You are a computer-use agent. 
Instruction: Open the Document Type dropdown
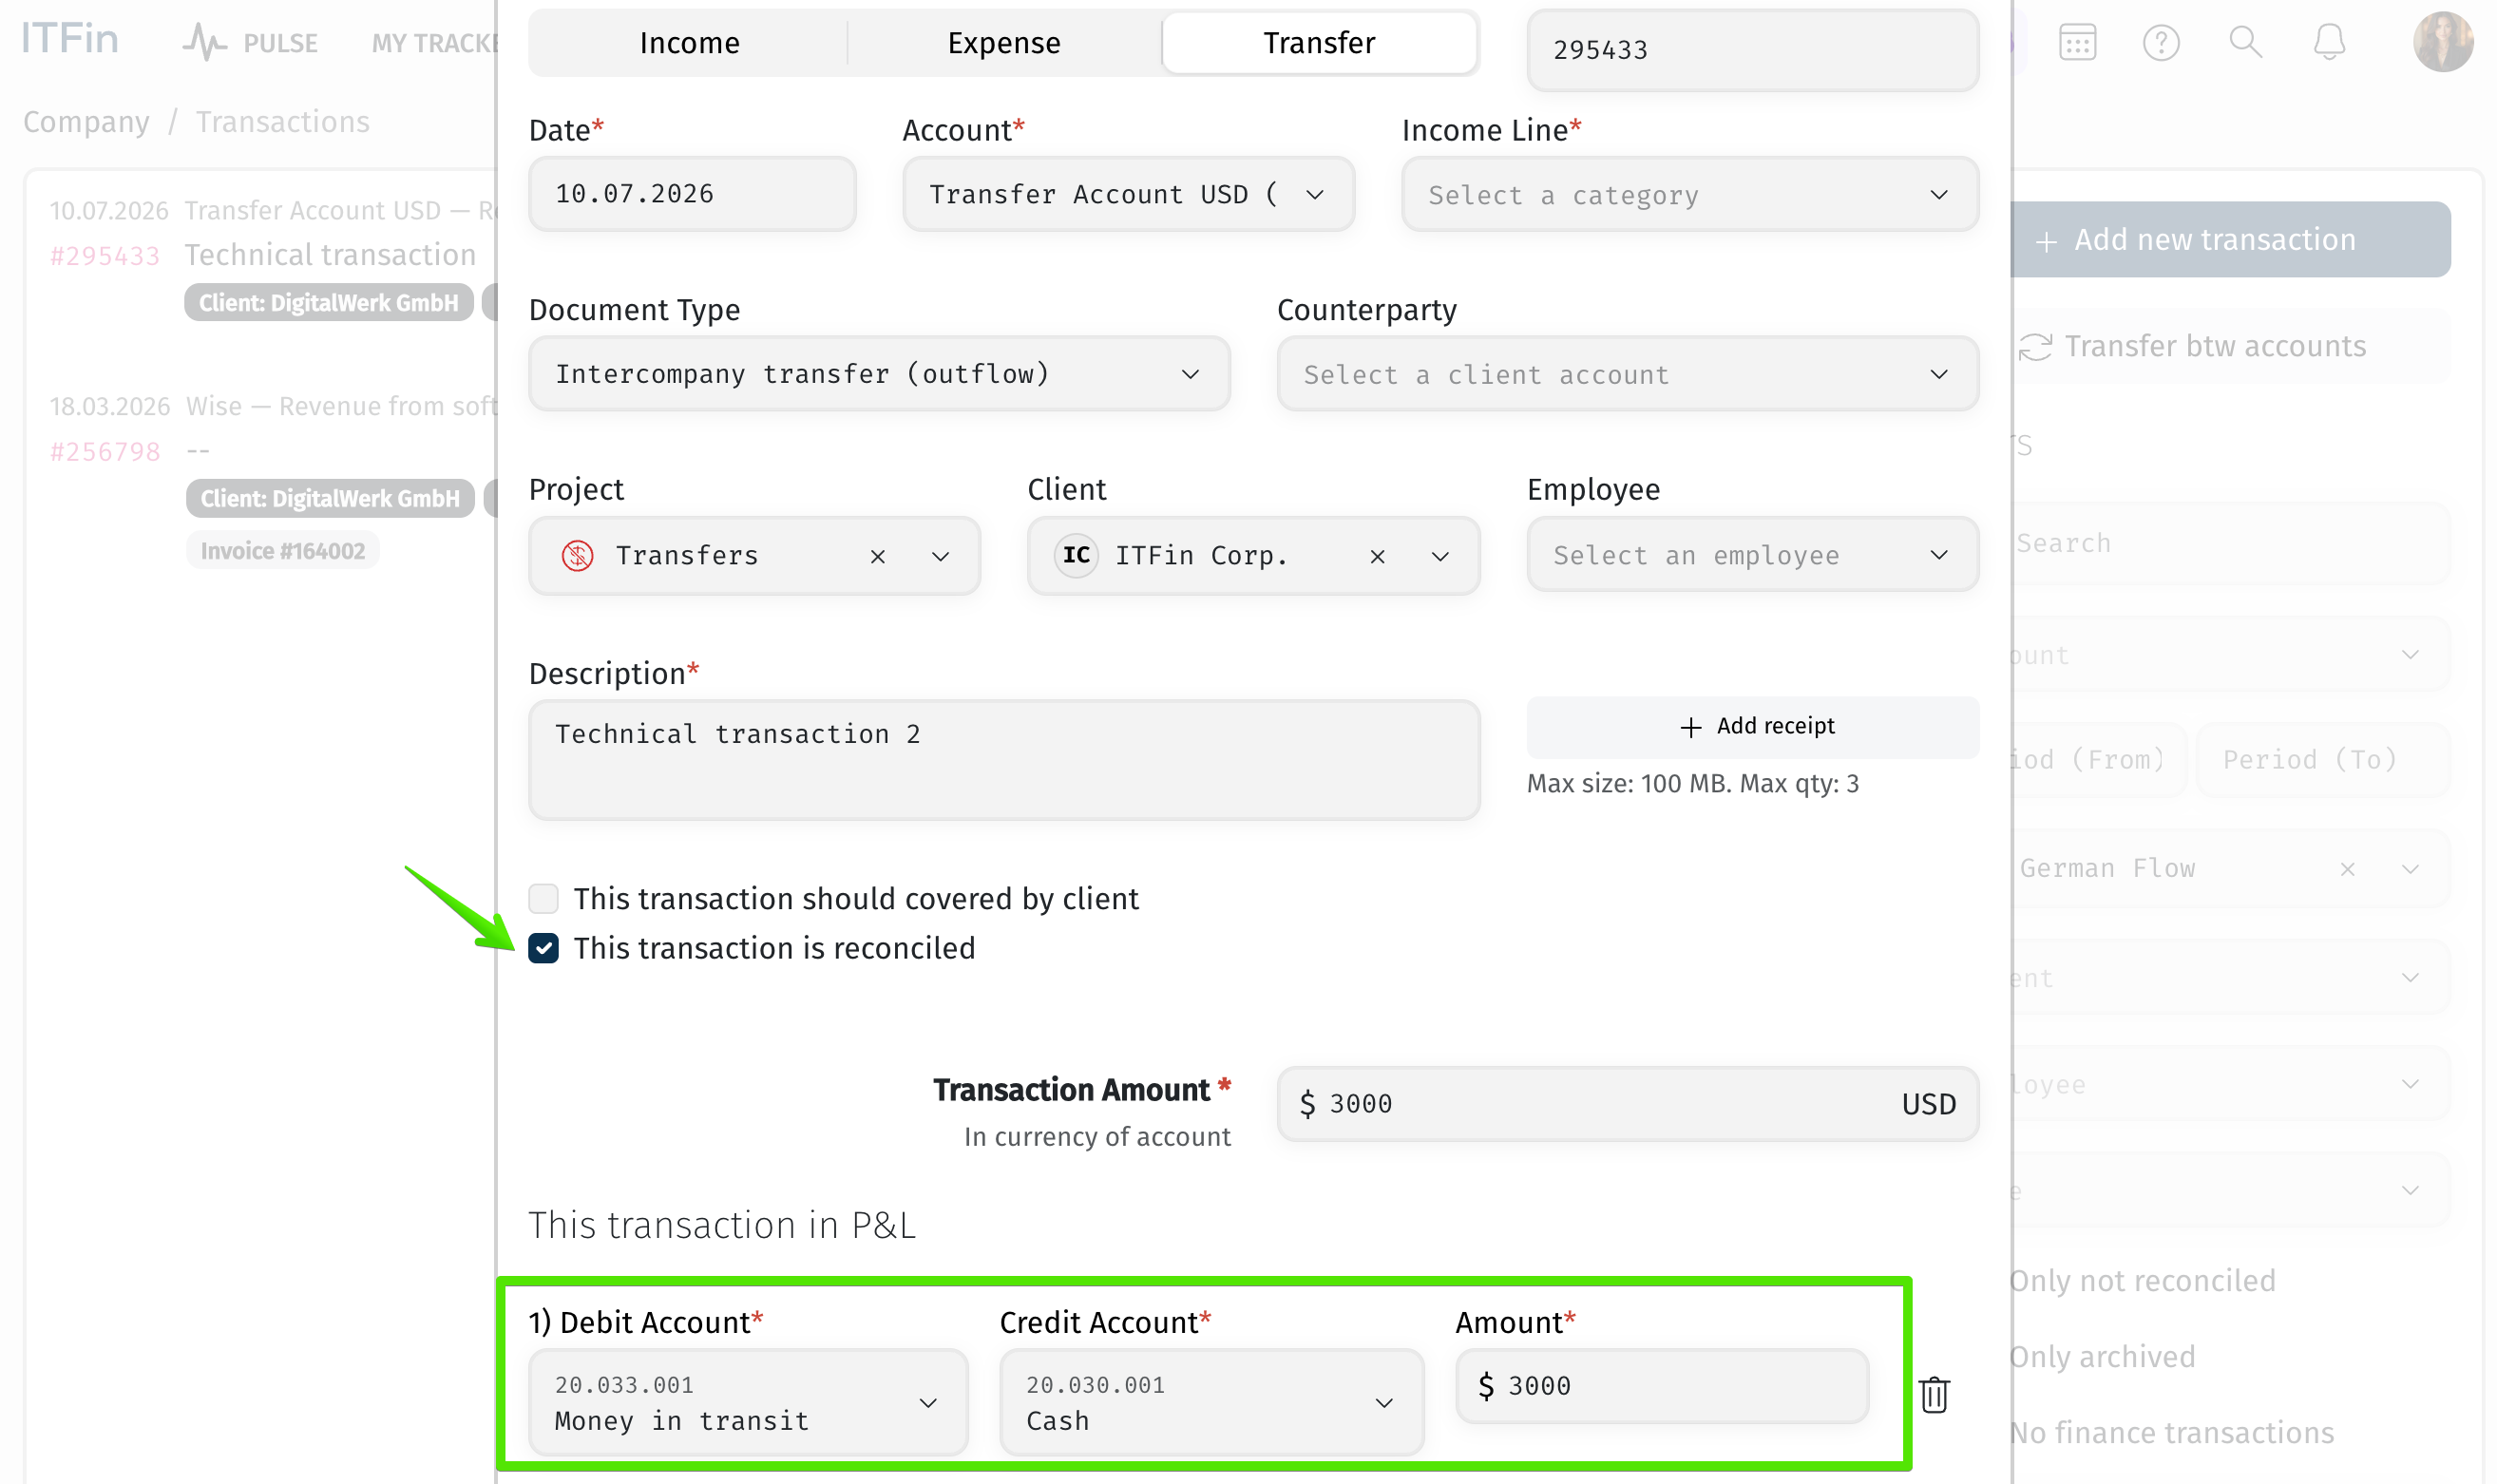[878, 374]
